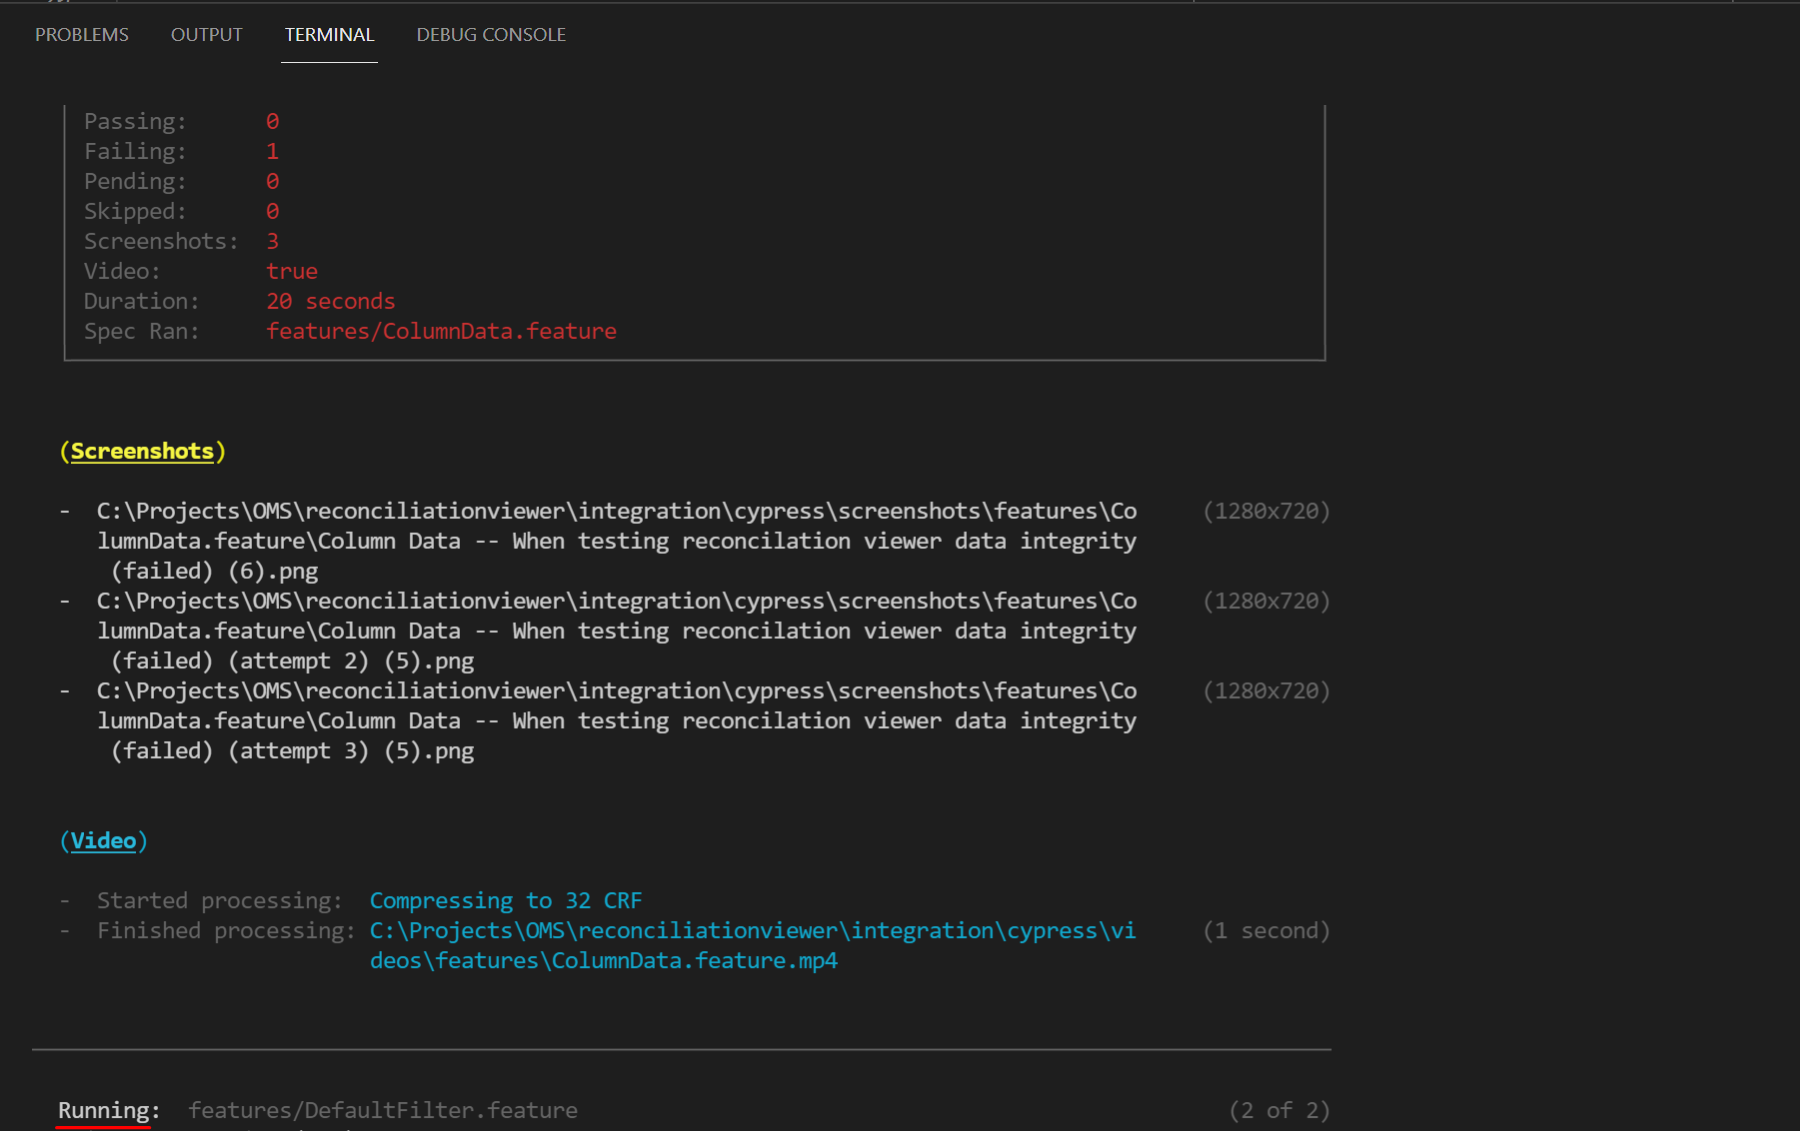Click the 'Skipped:' label

(x=135, y=211)
